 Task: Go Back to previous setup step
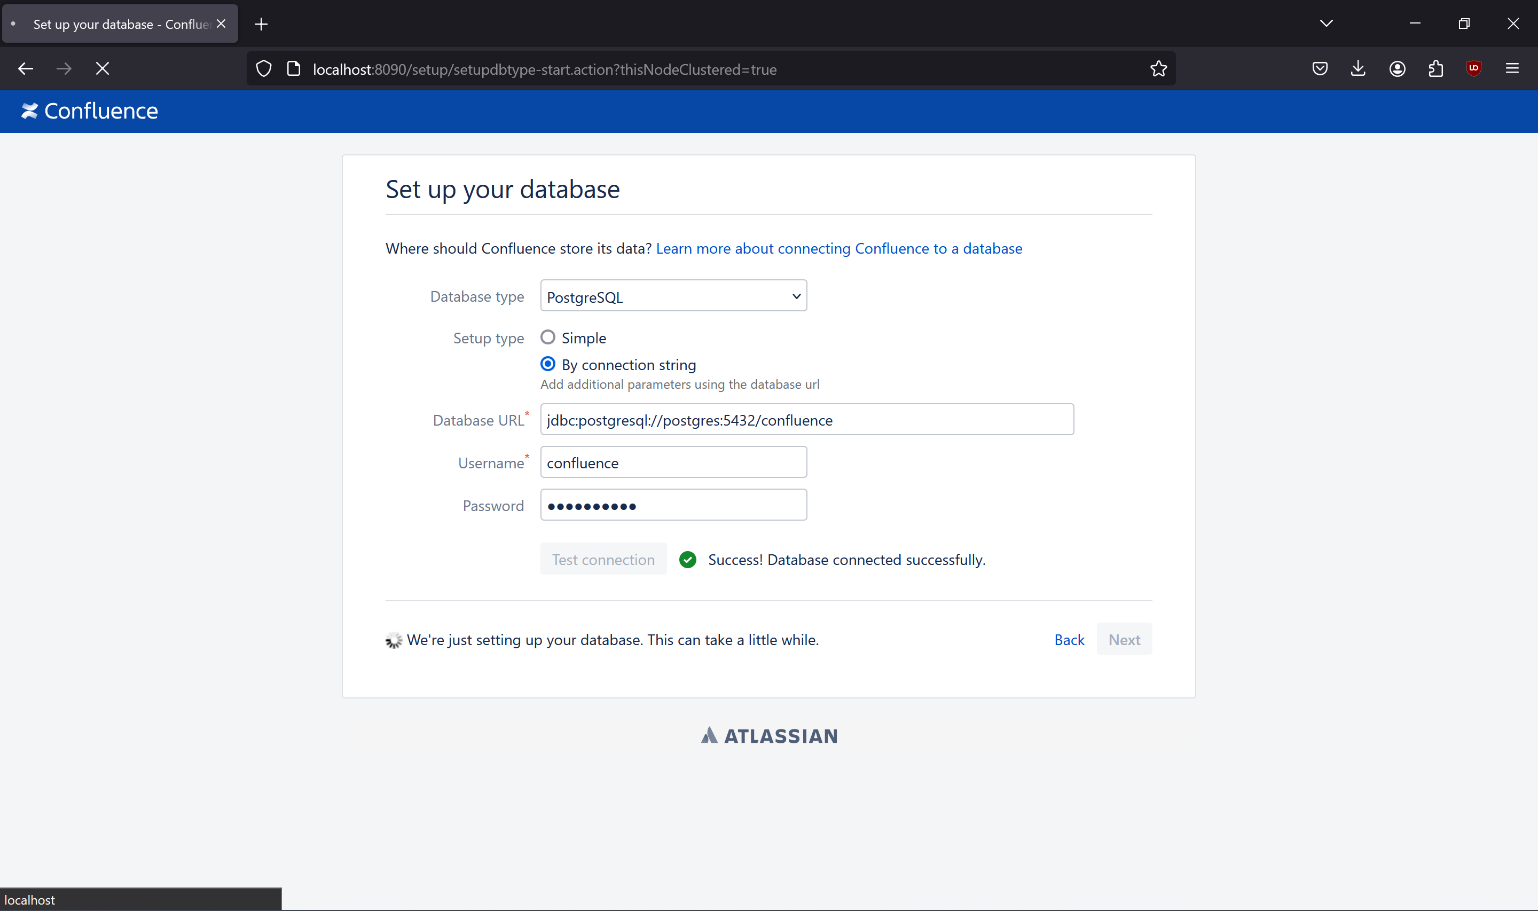(1069, 640)
